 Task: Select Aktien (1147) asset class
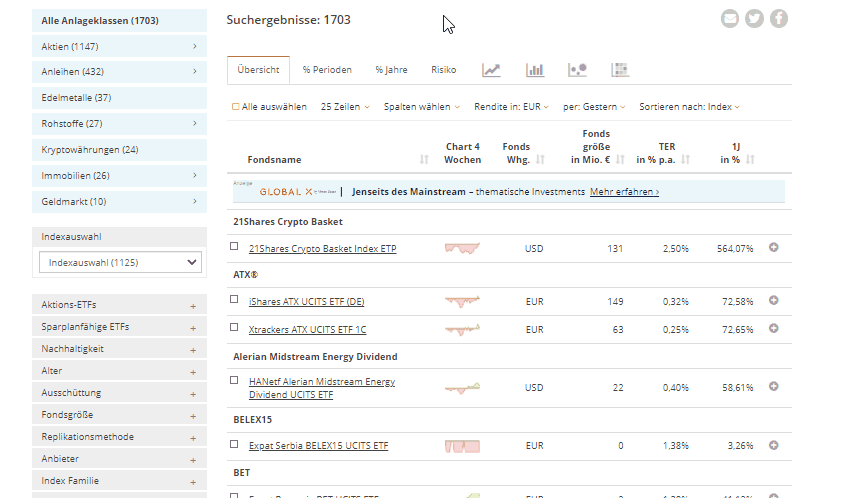(119, 46)
